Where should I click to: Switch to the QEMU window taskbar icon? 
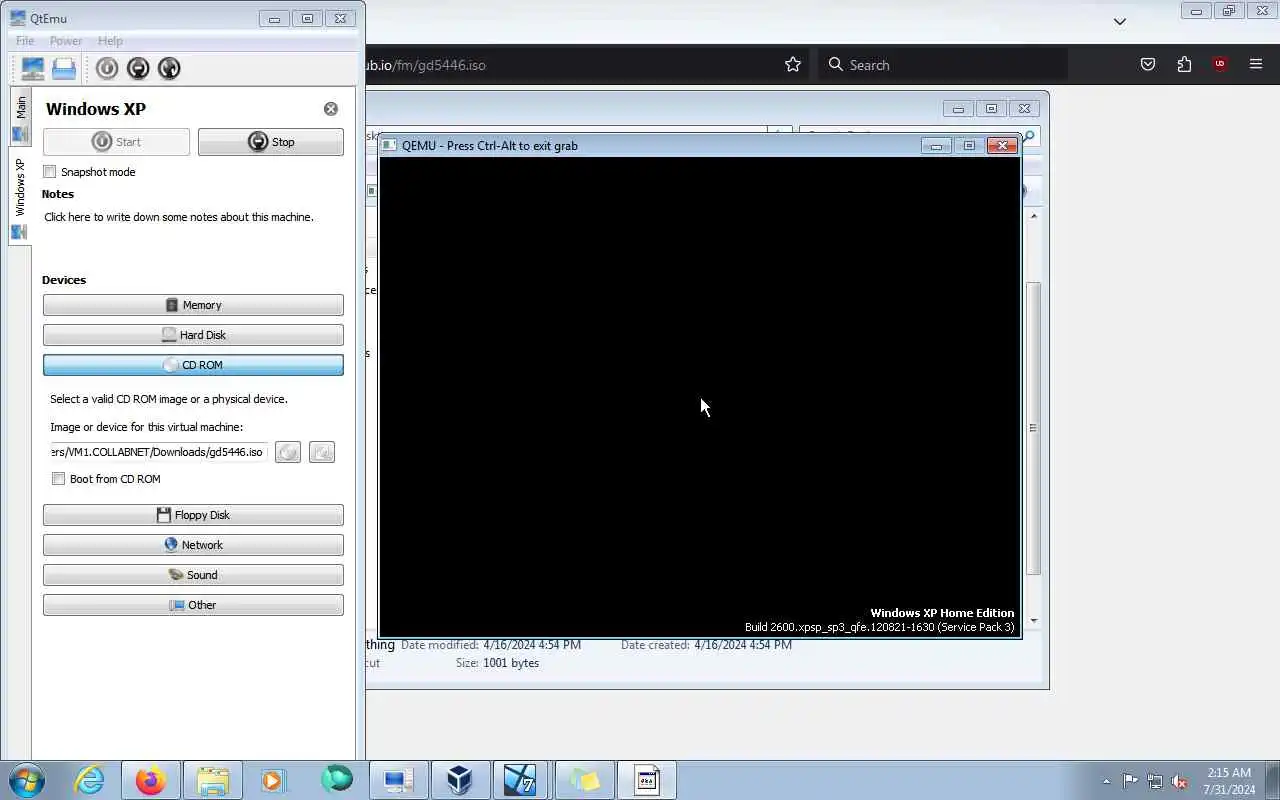[646, 780]
